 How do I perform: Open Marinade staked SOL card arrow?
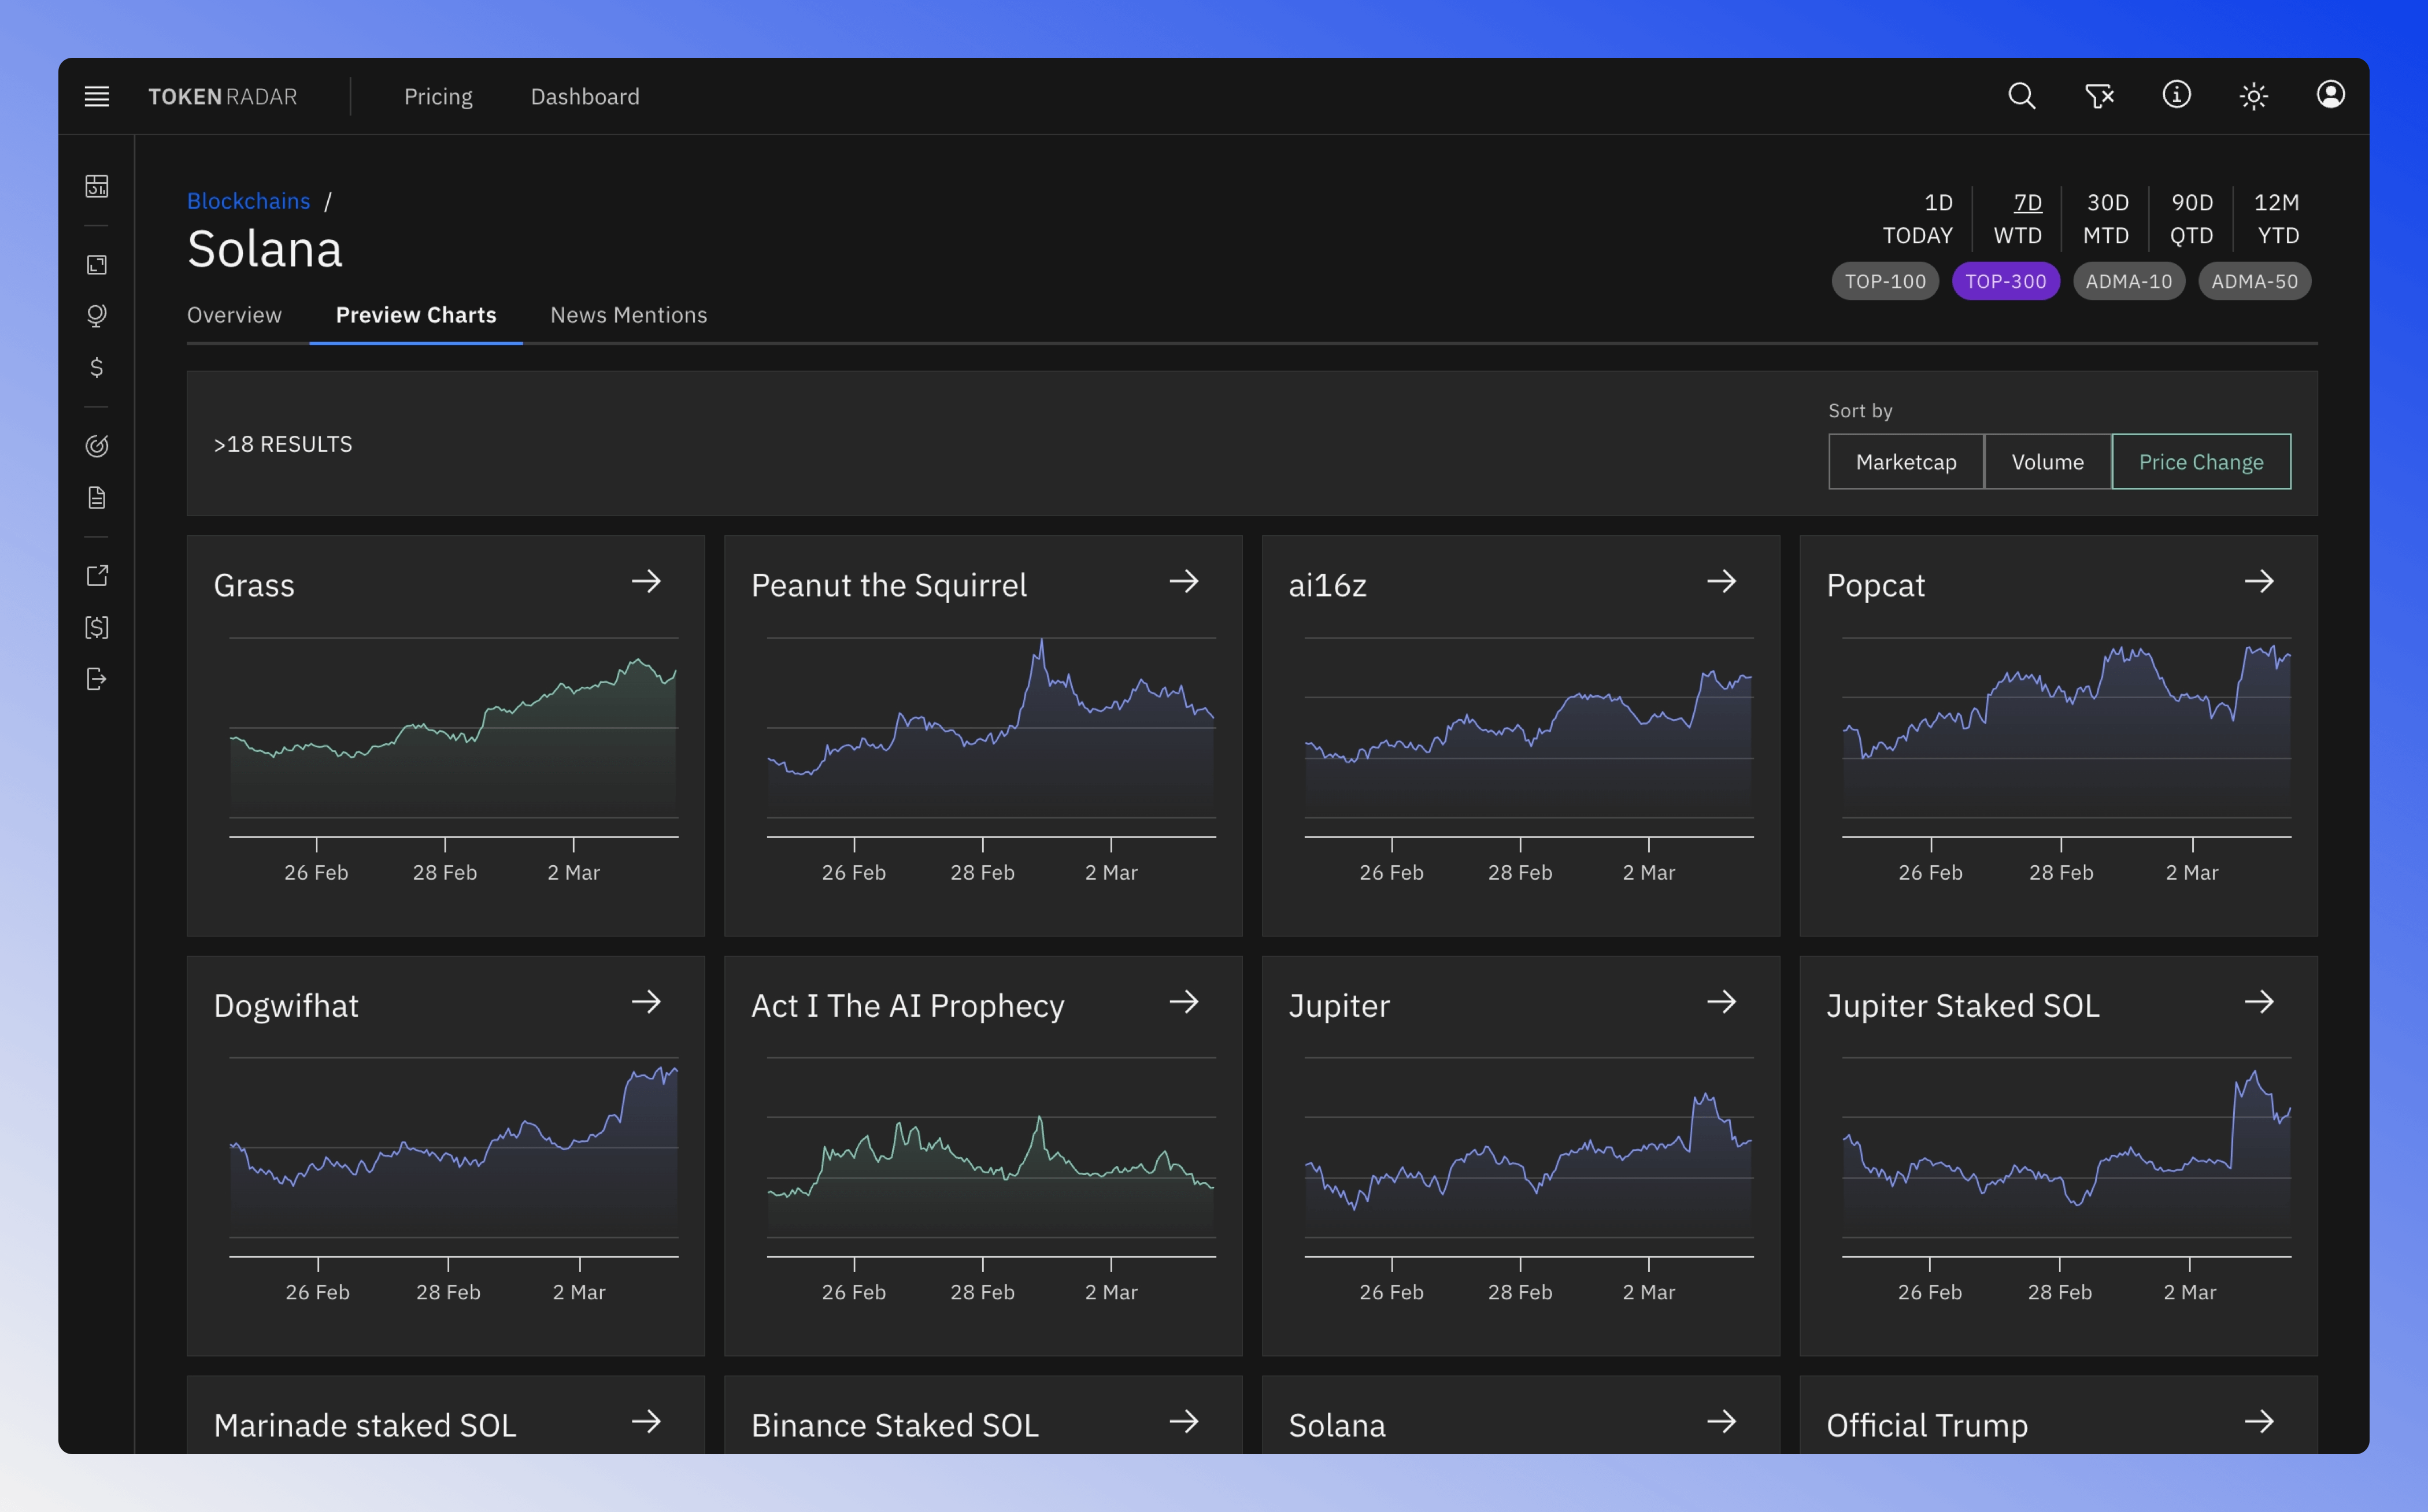point(646,1422)
